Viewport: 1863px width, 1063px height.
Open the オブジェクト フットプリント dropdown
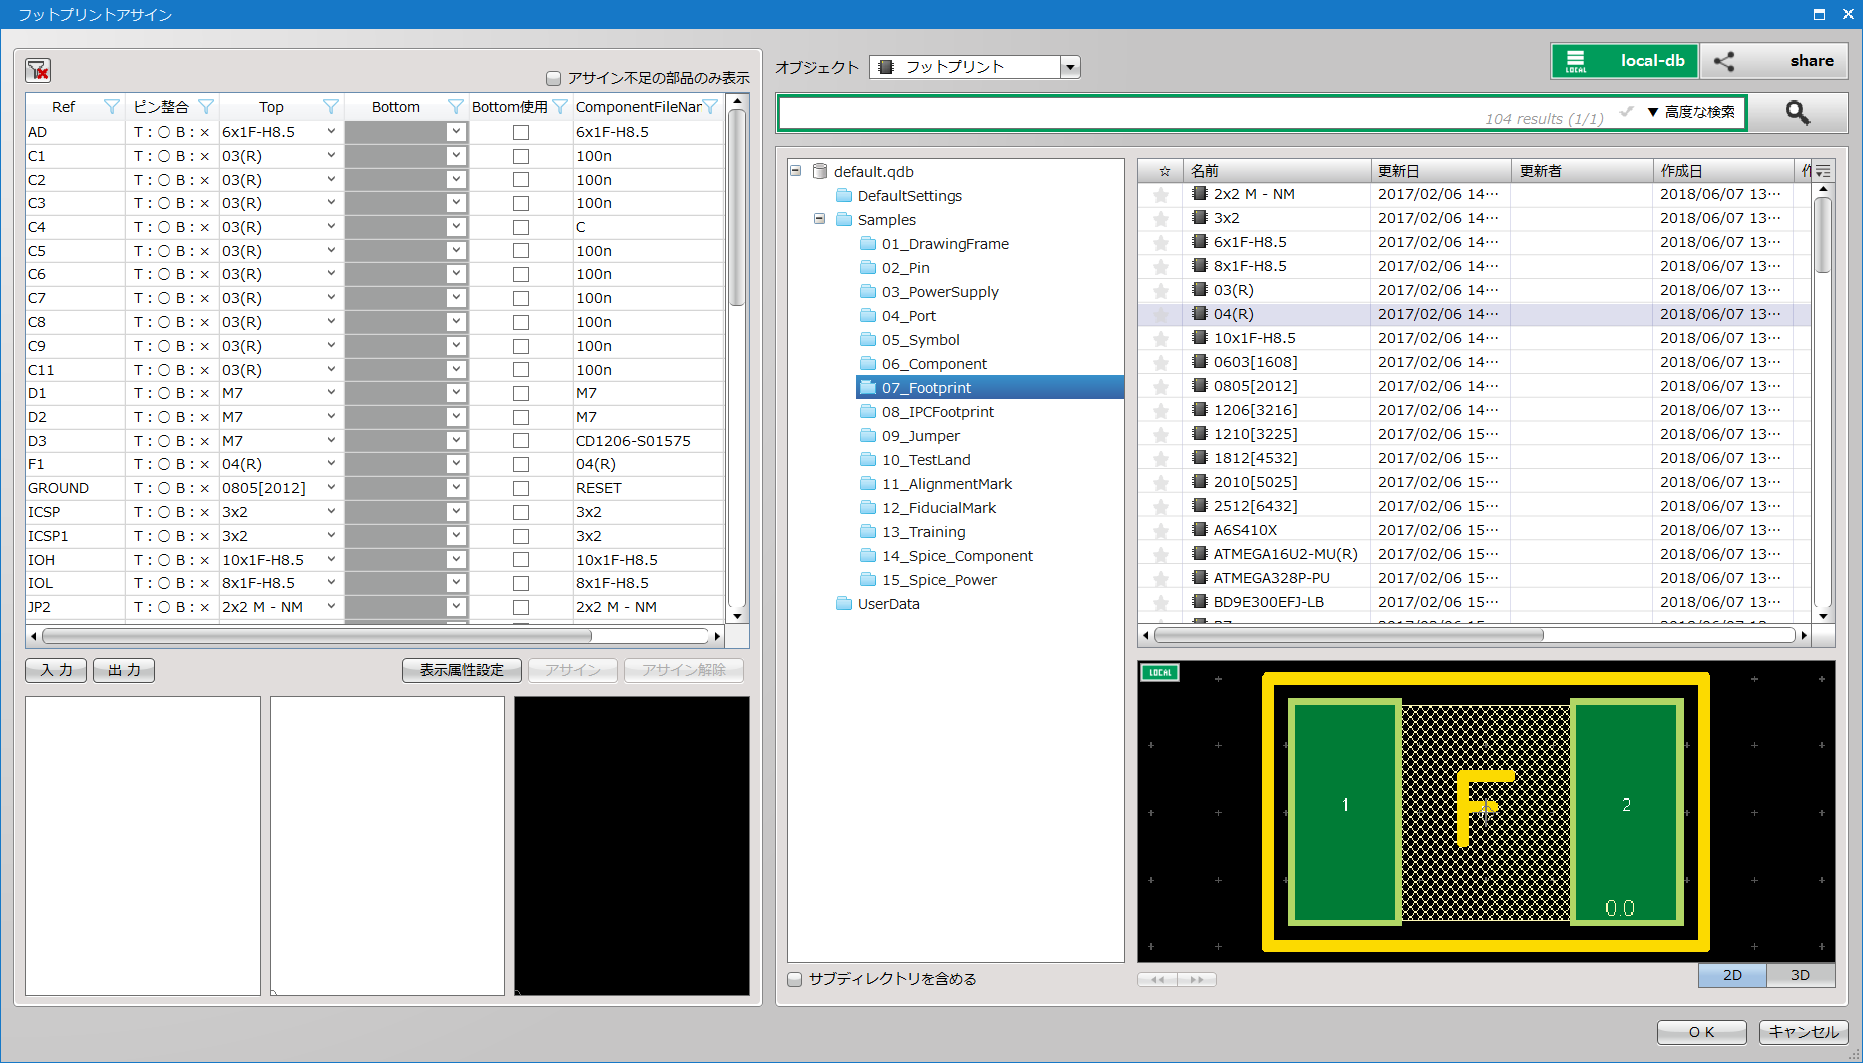click(x=1070, y=67)
